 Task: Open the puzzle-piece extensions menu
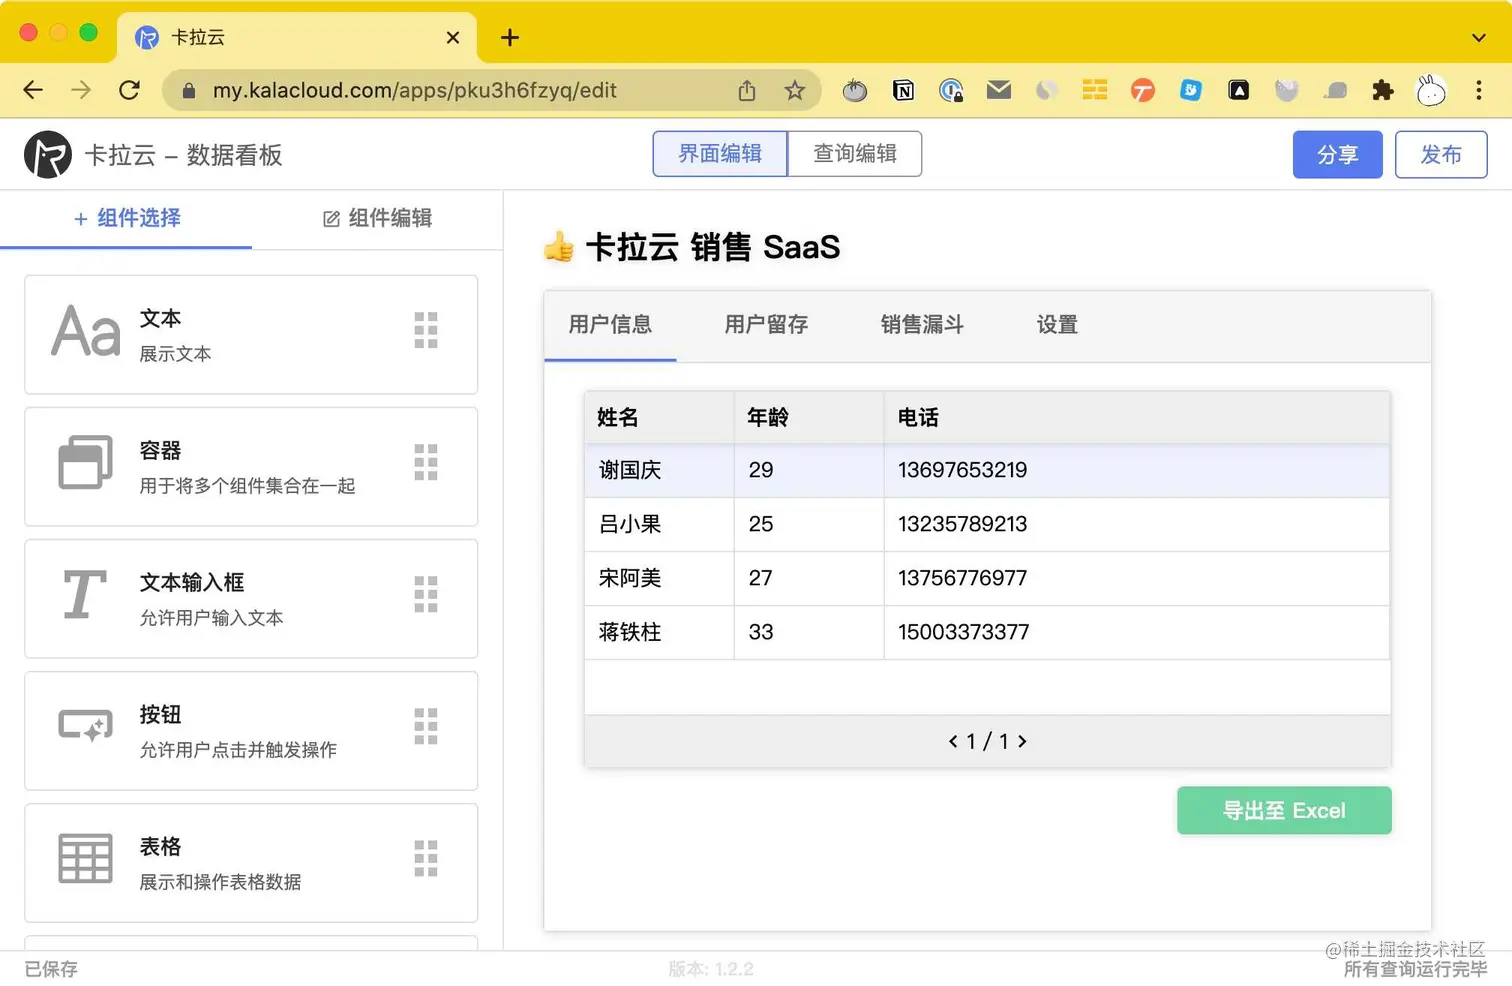point(1383,91)
